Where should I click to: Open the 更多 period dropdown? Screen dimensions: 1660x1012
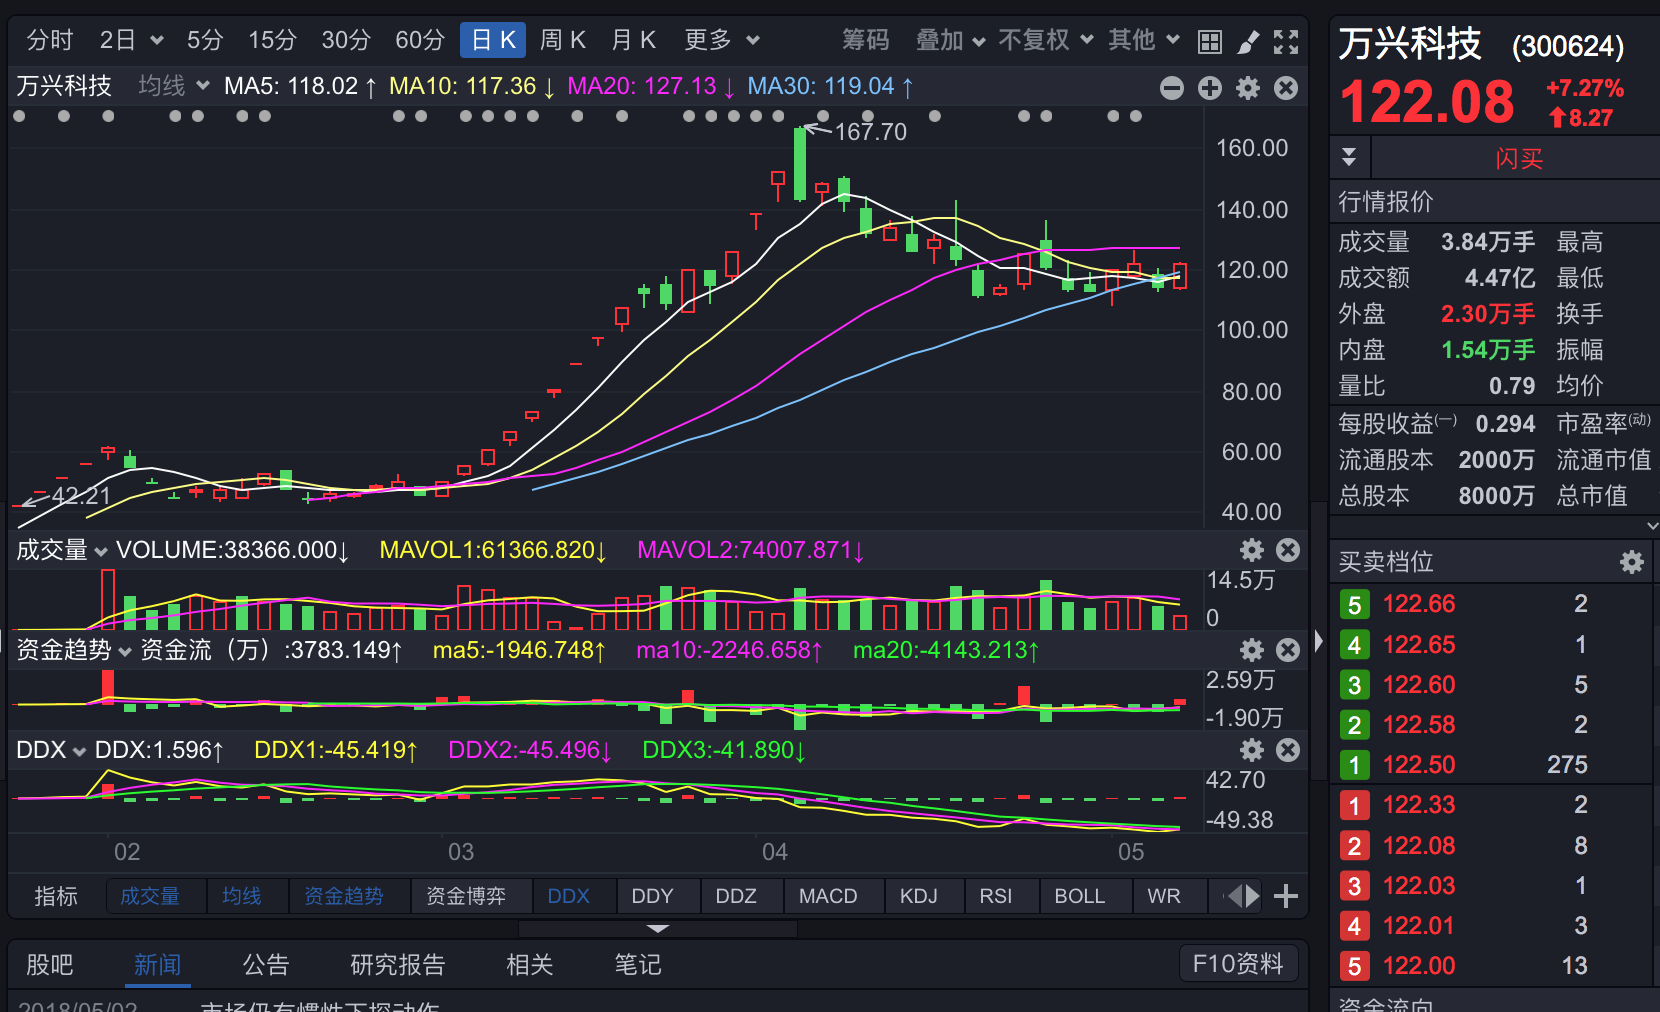[722, 40]
